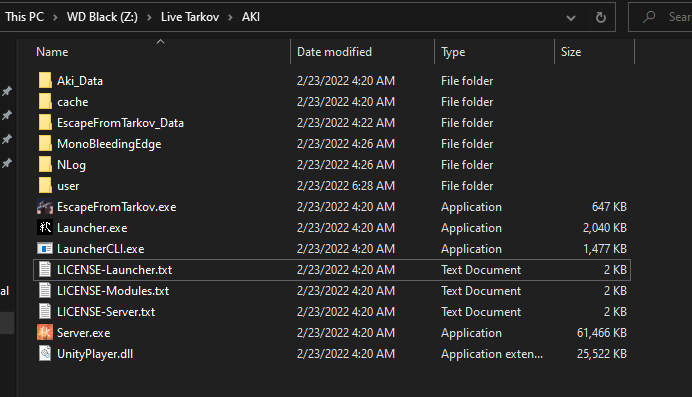Click the LICENSE-Server.txt document icon
Screen dimensions: 692x397
pos(45,312)
